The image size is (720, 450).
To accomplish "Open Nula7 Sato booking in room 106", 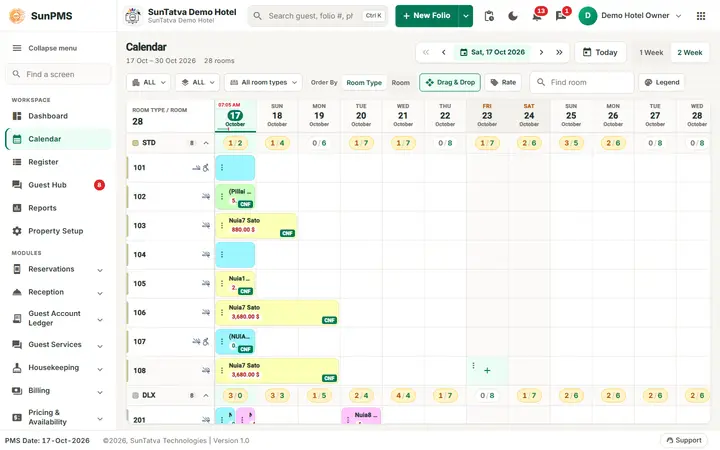I will 277,313.
